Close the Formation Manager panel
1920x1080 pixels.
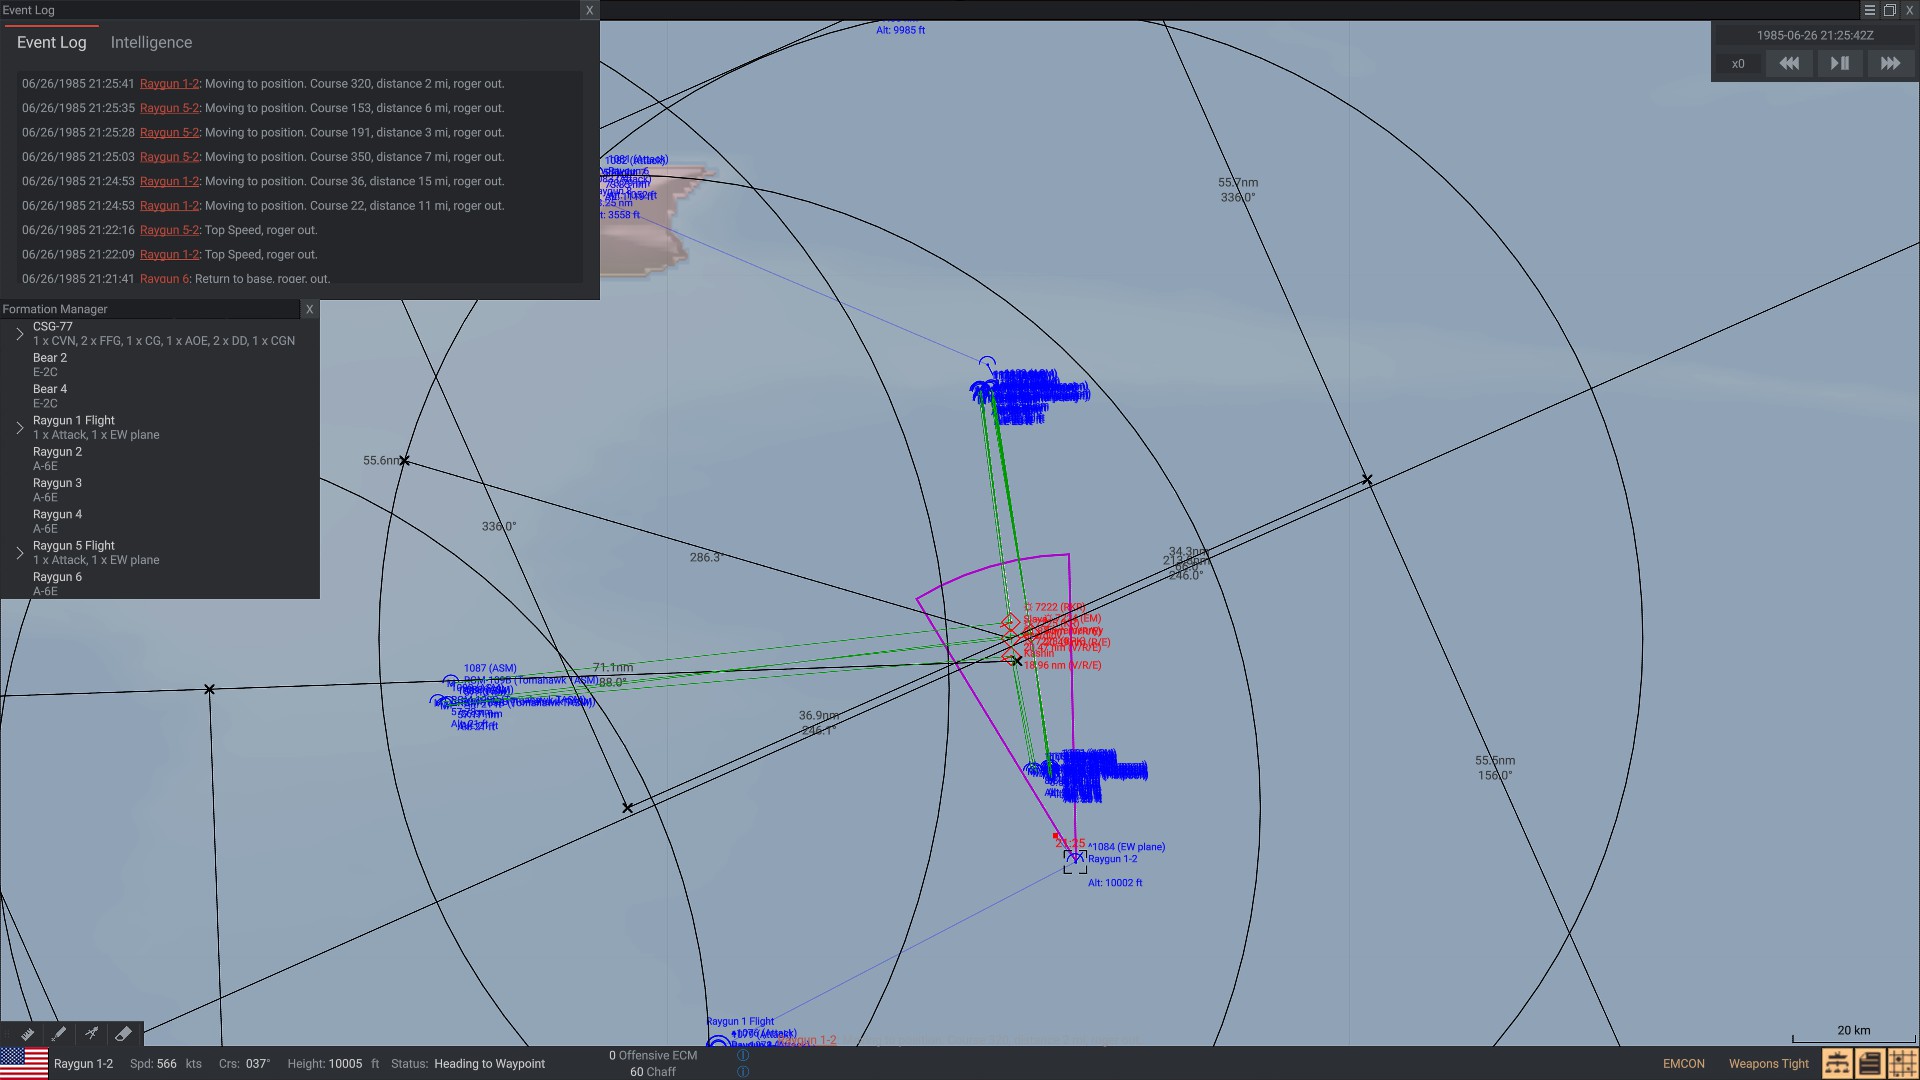(x=309, y=309)
